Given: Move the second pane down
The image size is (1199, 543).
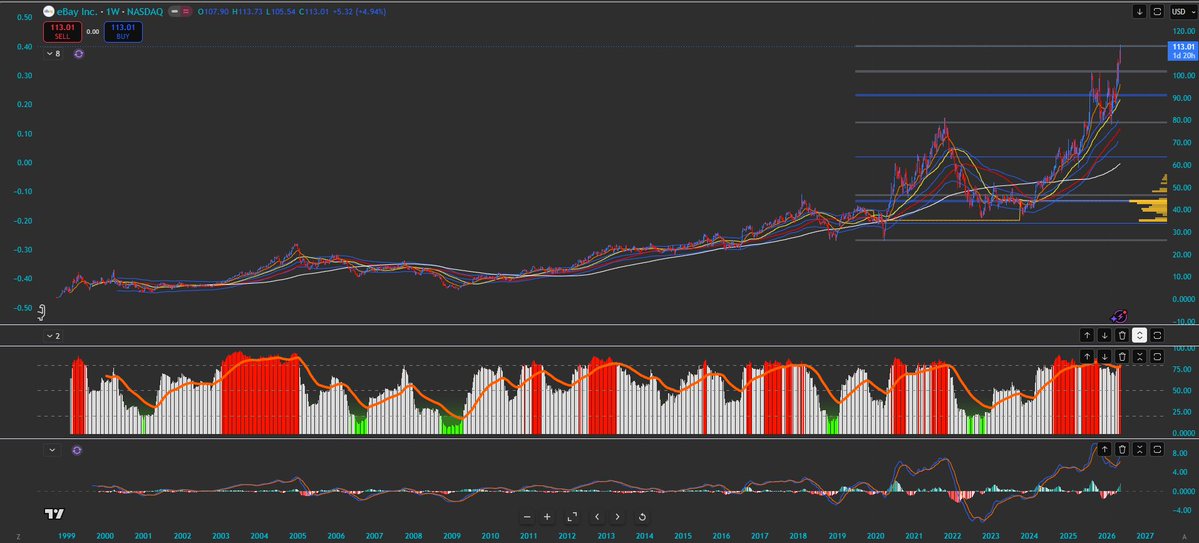Looking at the screenshot, I should (x=1104, y=335).
